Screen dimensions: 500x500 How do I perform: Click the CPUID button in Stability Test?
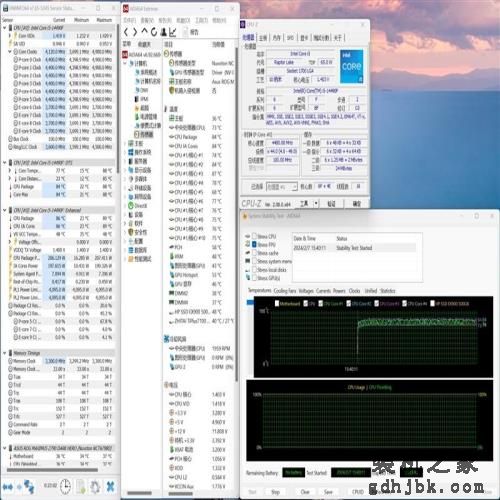pyautogui.click(x=358, y=492)
